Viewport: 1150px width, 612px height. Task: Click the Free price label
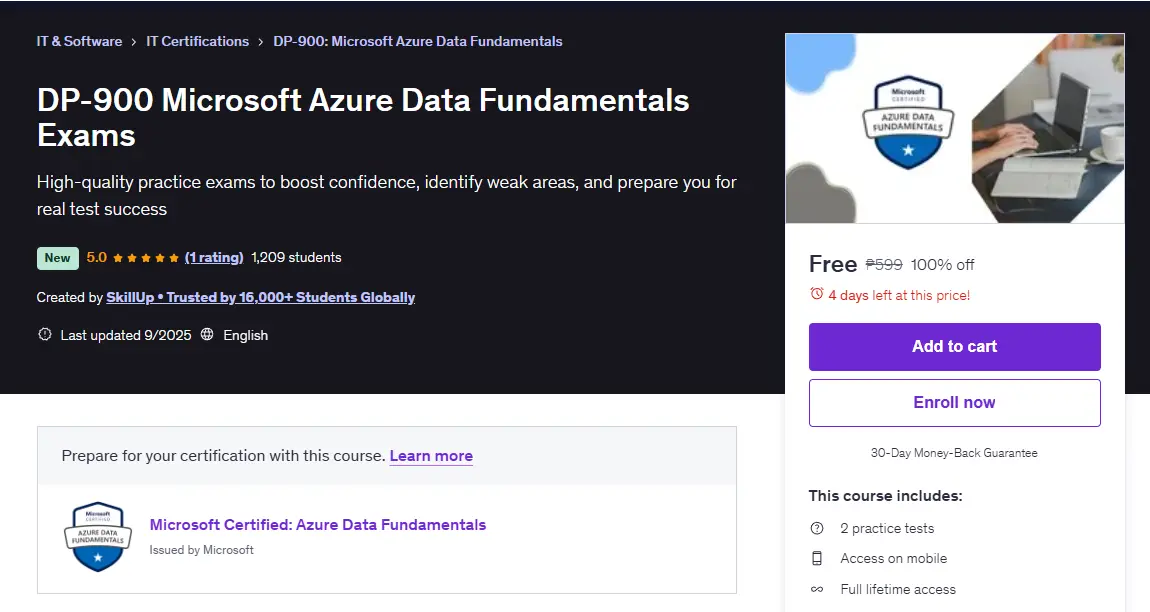[x=832, y=264]
